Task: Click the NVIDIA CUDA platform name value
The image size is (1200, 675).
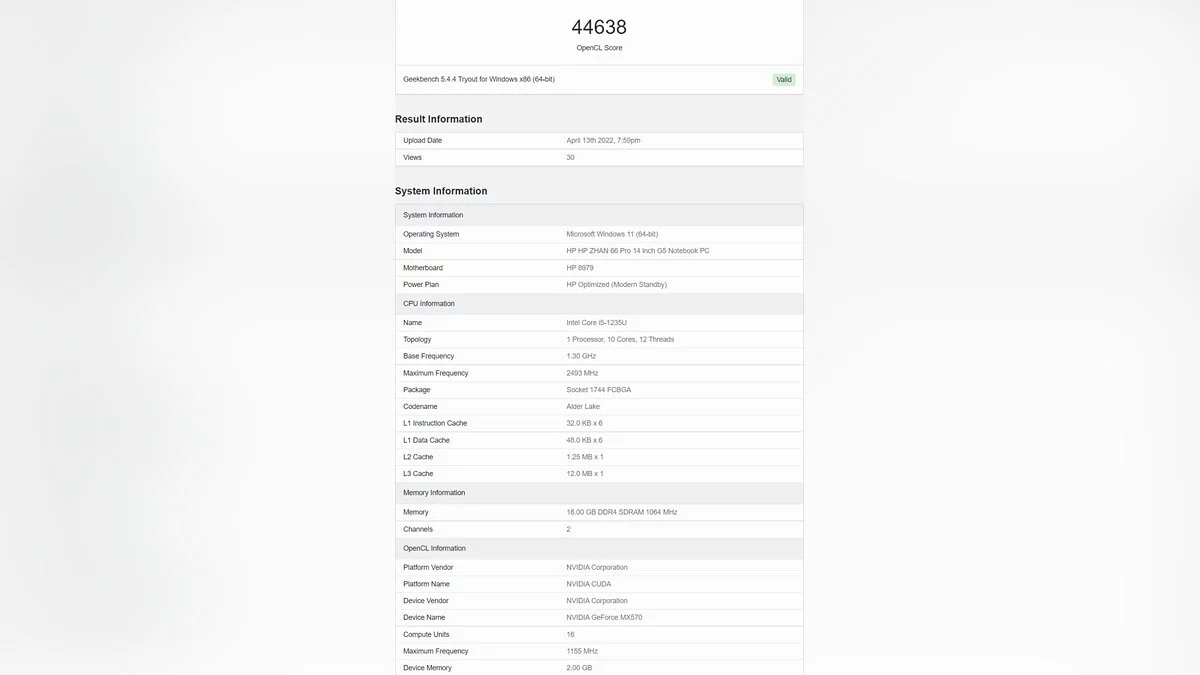Action: (588, 584)
